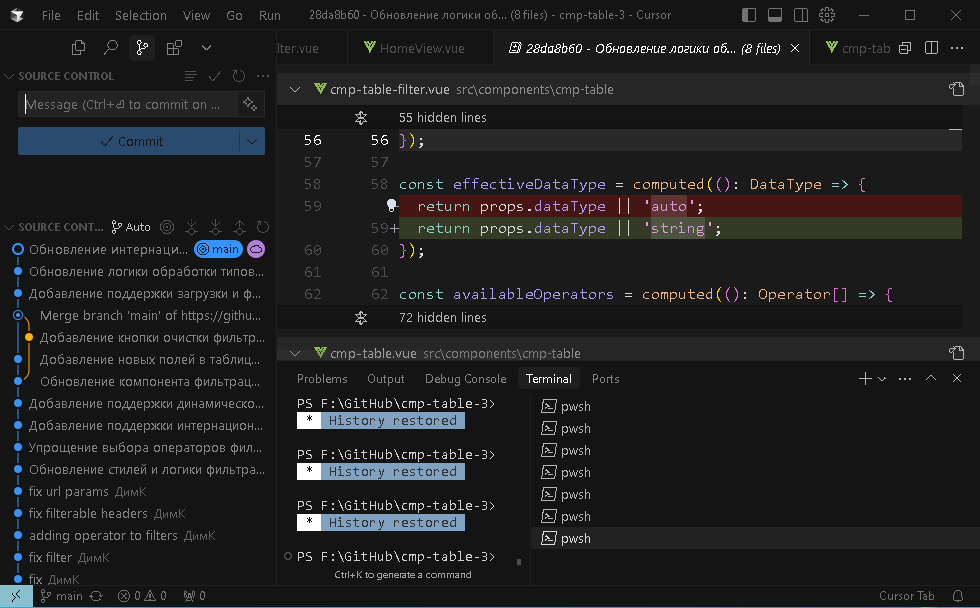Select the Push icon in the graph toolbar
The height and width of the screenshot is (608, 980).
tap(240, 227)
